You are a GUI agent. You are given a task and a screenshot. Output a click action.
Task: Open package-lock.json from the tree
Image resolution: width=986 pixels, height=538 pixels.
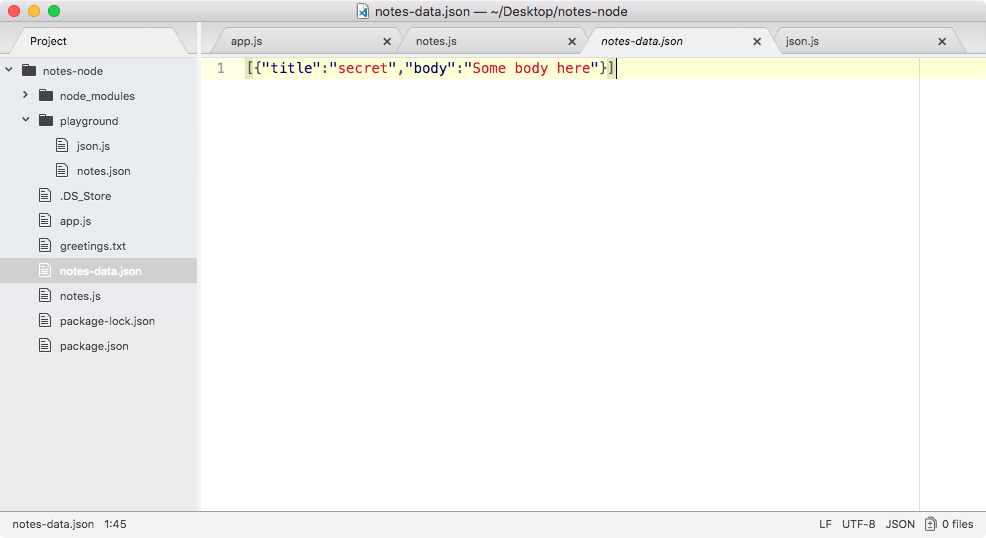(x=107, y=321)
